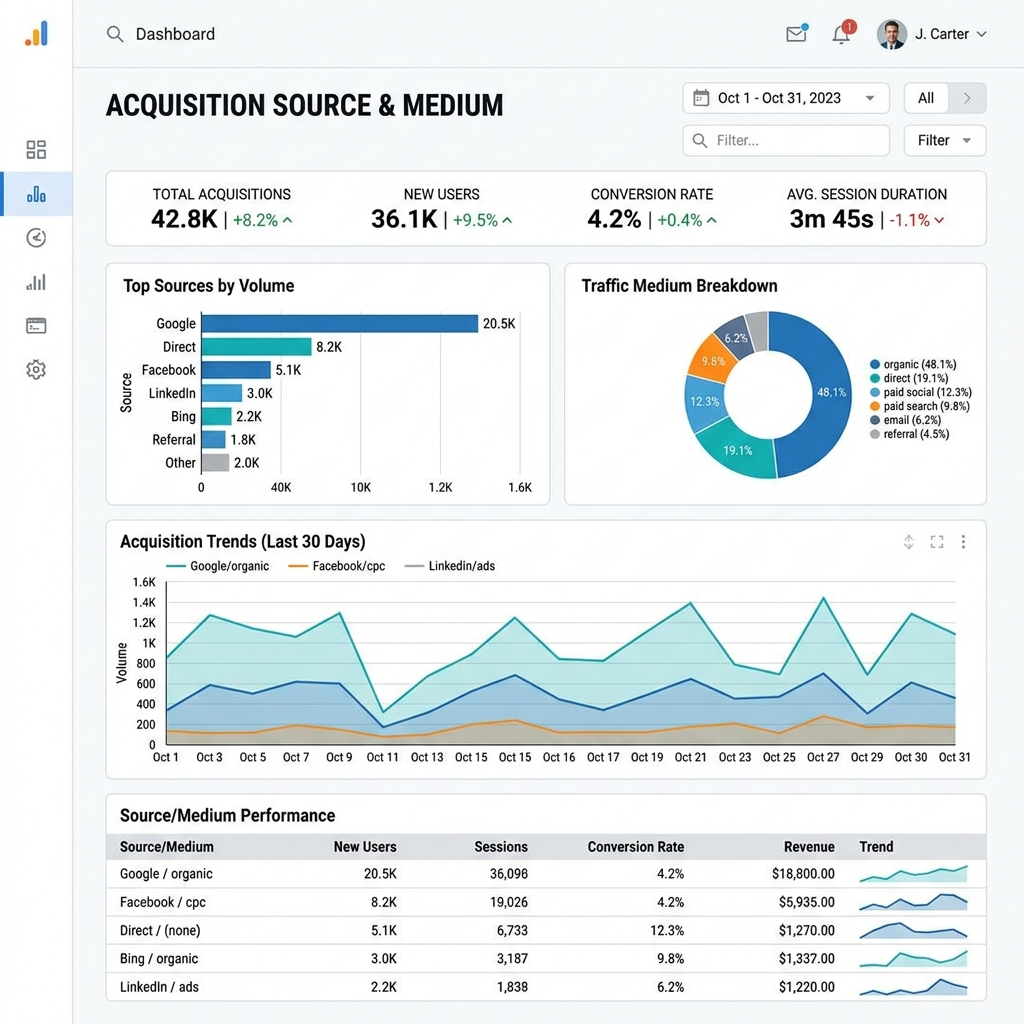Open the Google / organic row
Viewport: 1024px width, 1024px height.
[x=546, y=874]
